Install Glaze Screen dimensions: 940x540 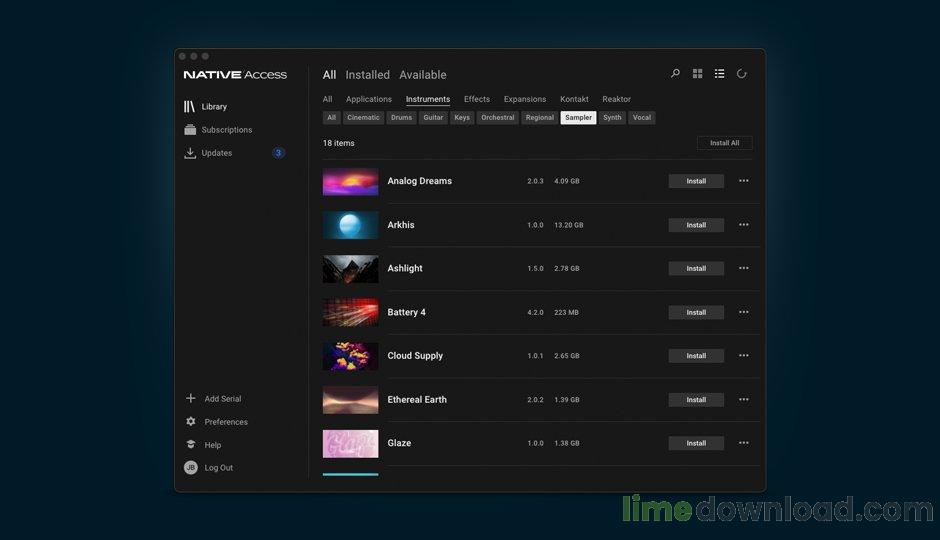click(x=696, y=444)
